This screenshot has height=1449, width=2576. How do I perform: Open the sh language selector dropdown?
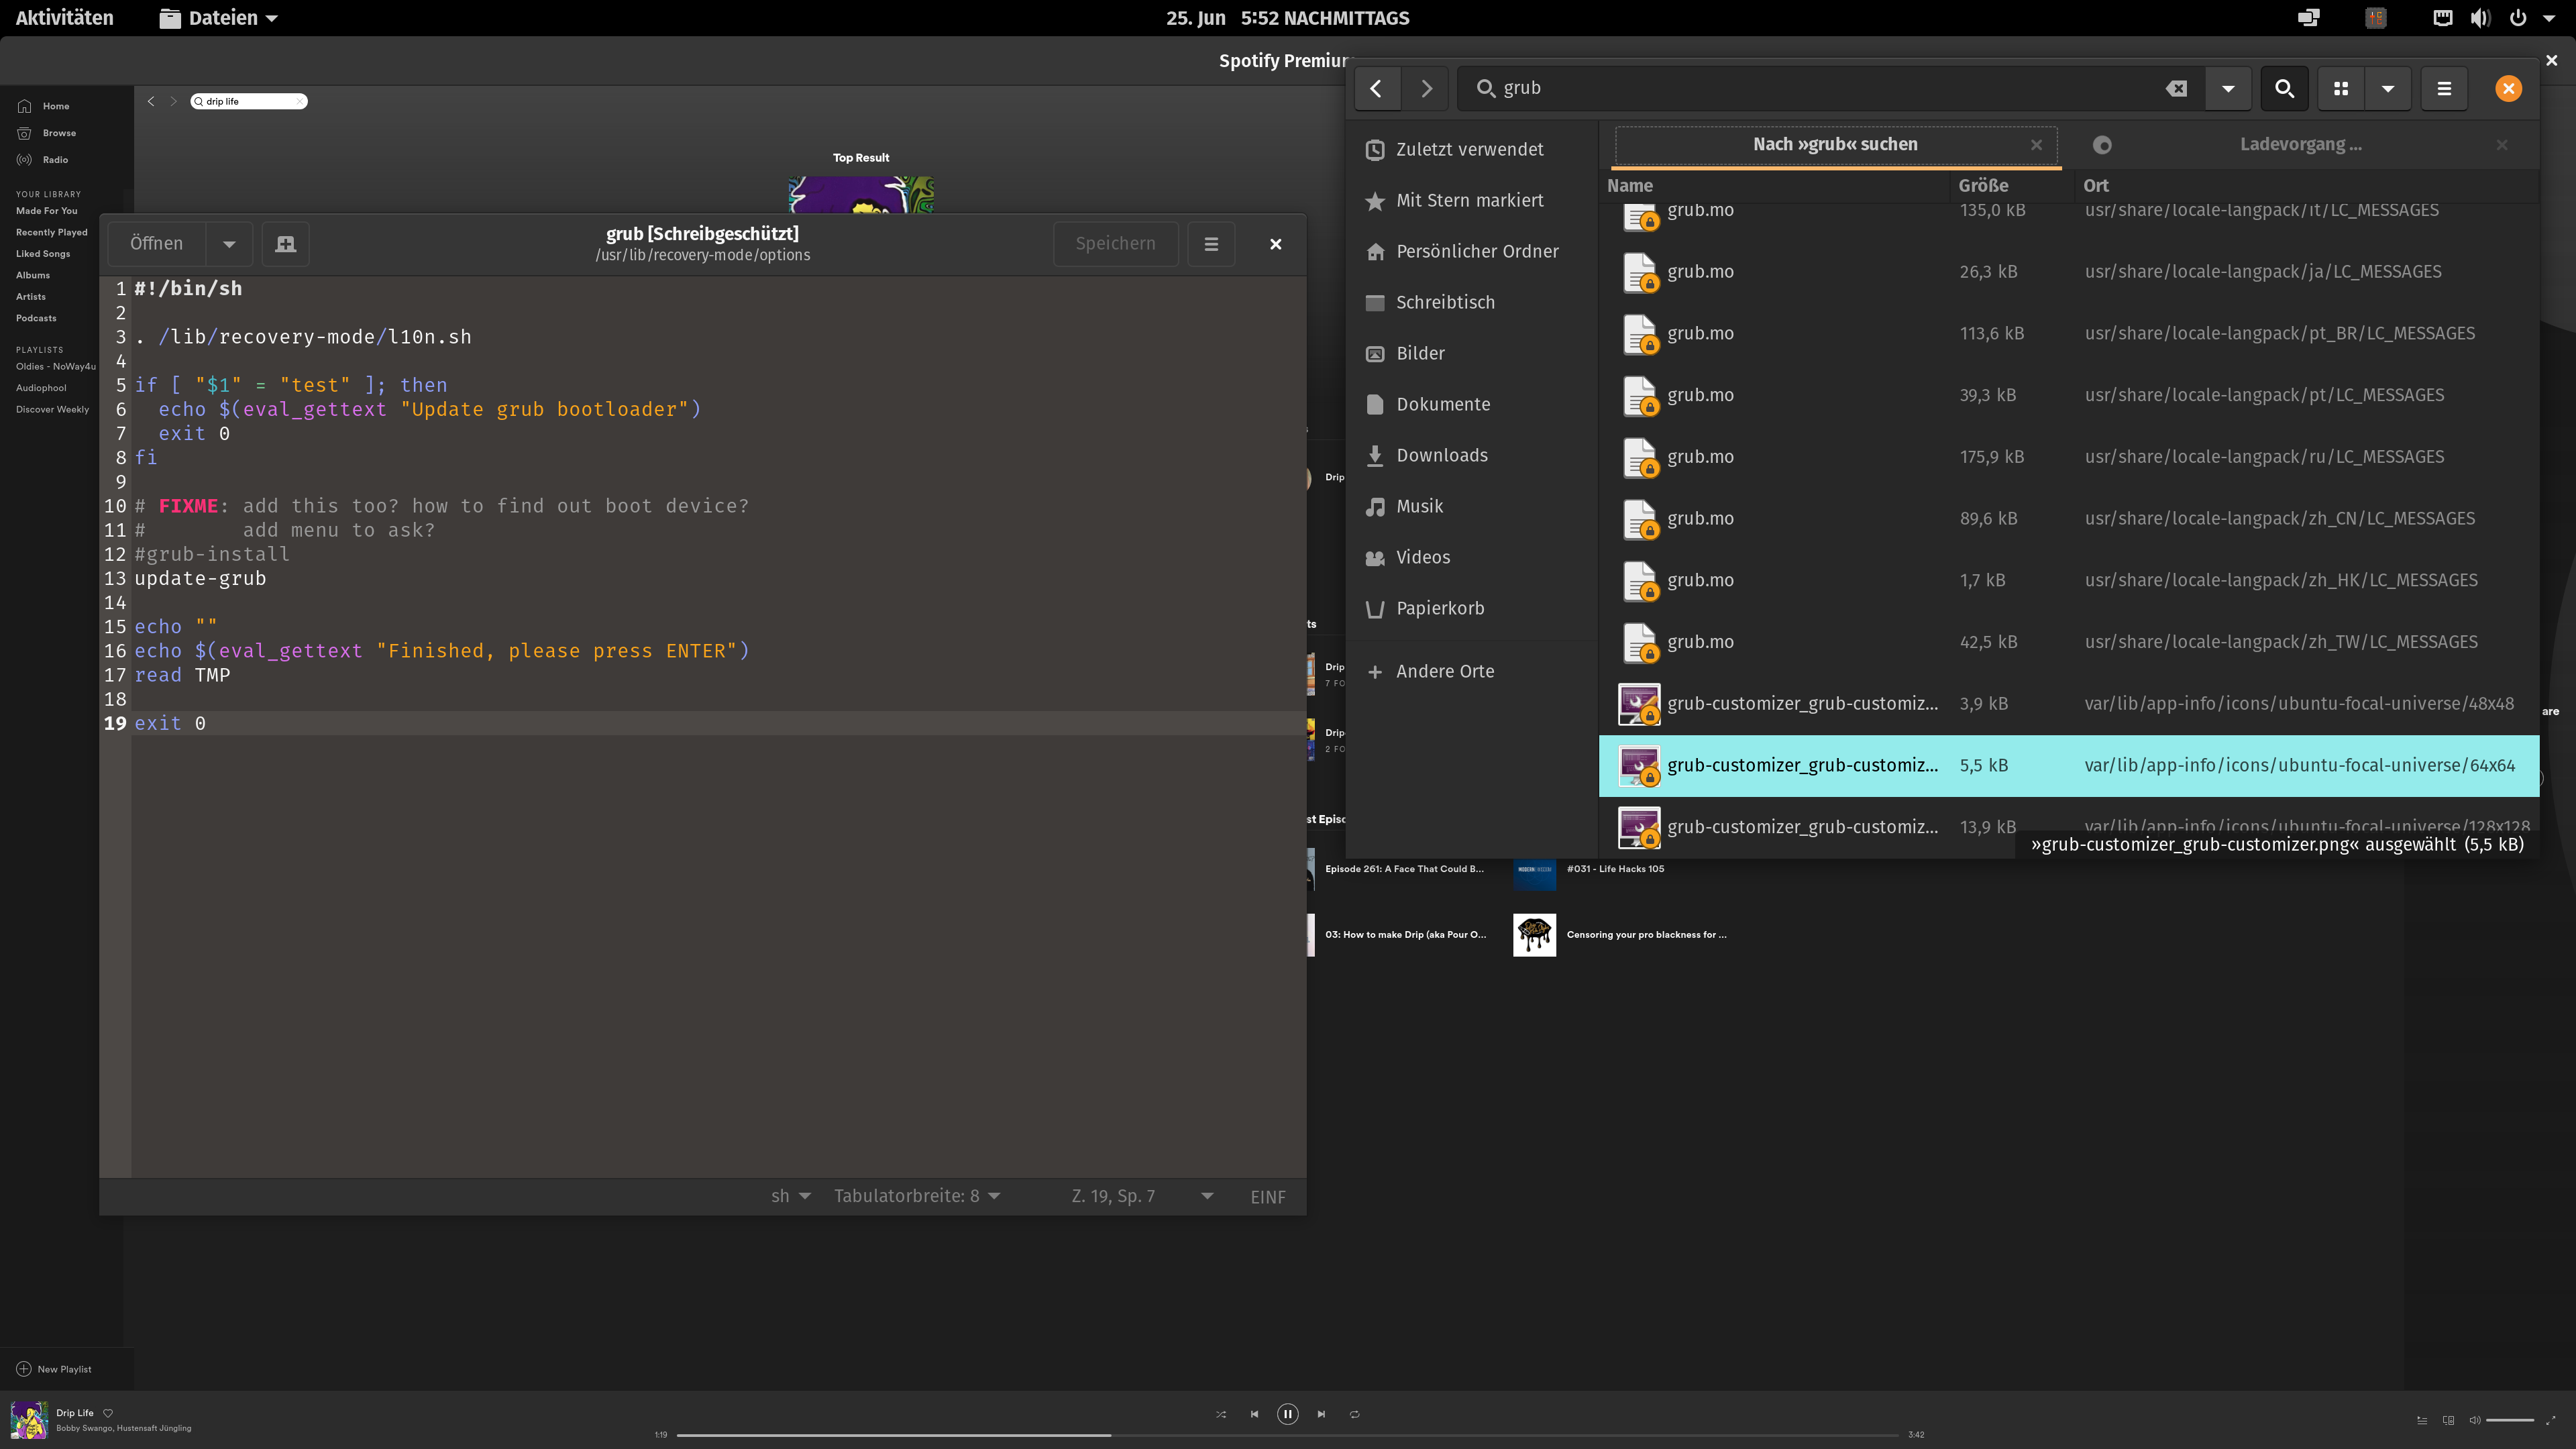pyautogui.click(x=790, y=1196)
